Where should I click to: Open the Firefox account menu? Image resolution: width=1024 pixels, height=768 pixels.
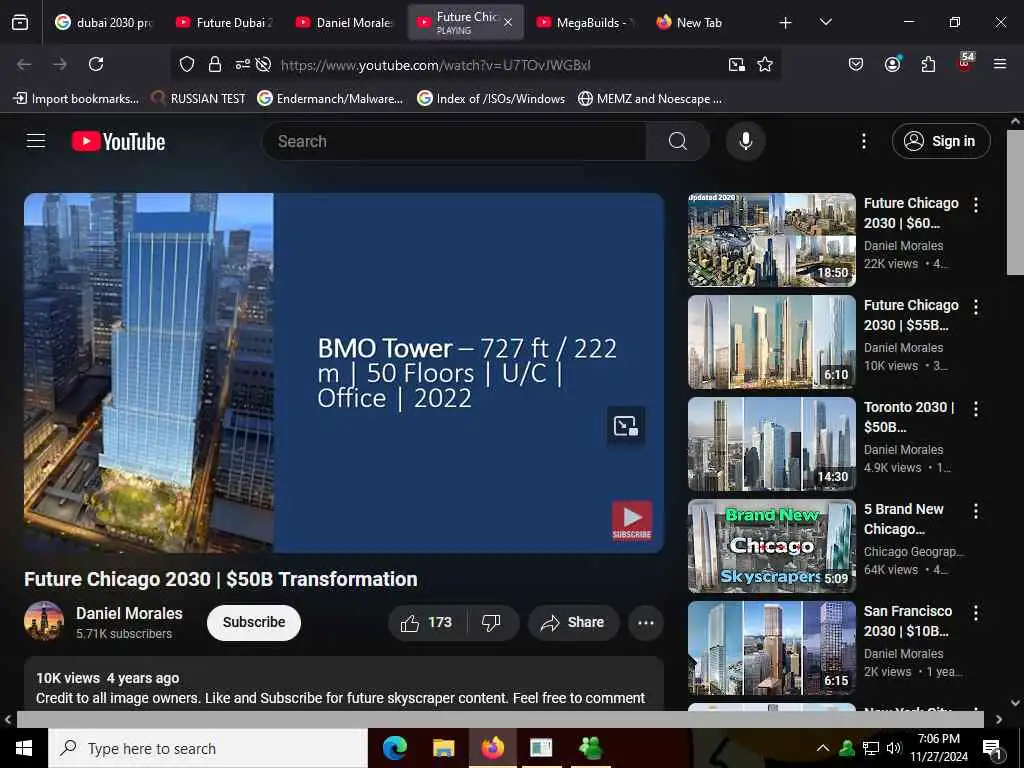click(892, 64)
